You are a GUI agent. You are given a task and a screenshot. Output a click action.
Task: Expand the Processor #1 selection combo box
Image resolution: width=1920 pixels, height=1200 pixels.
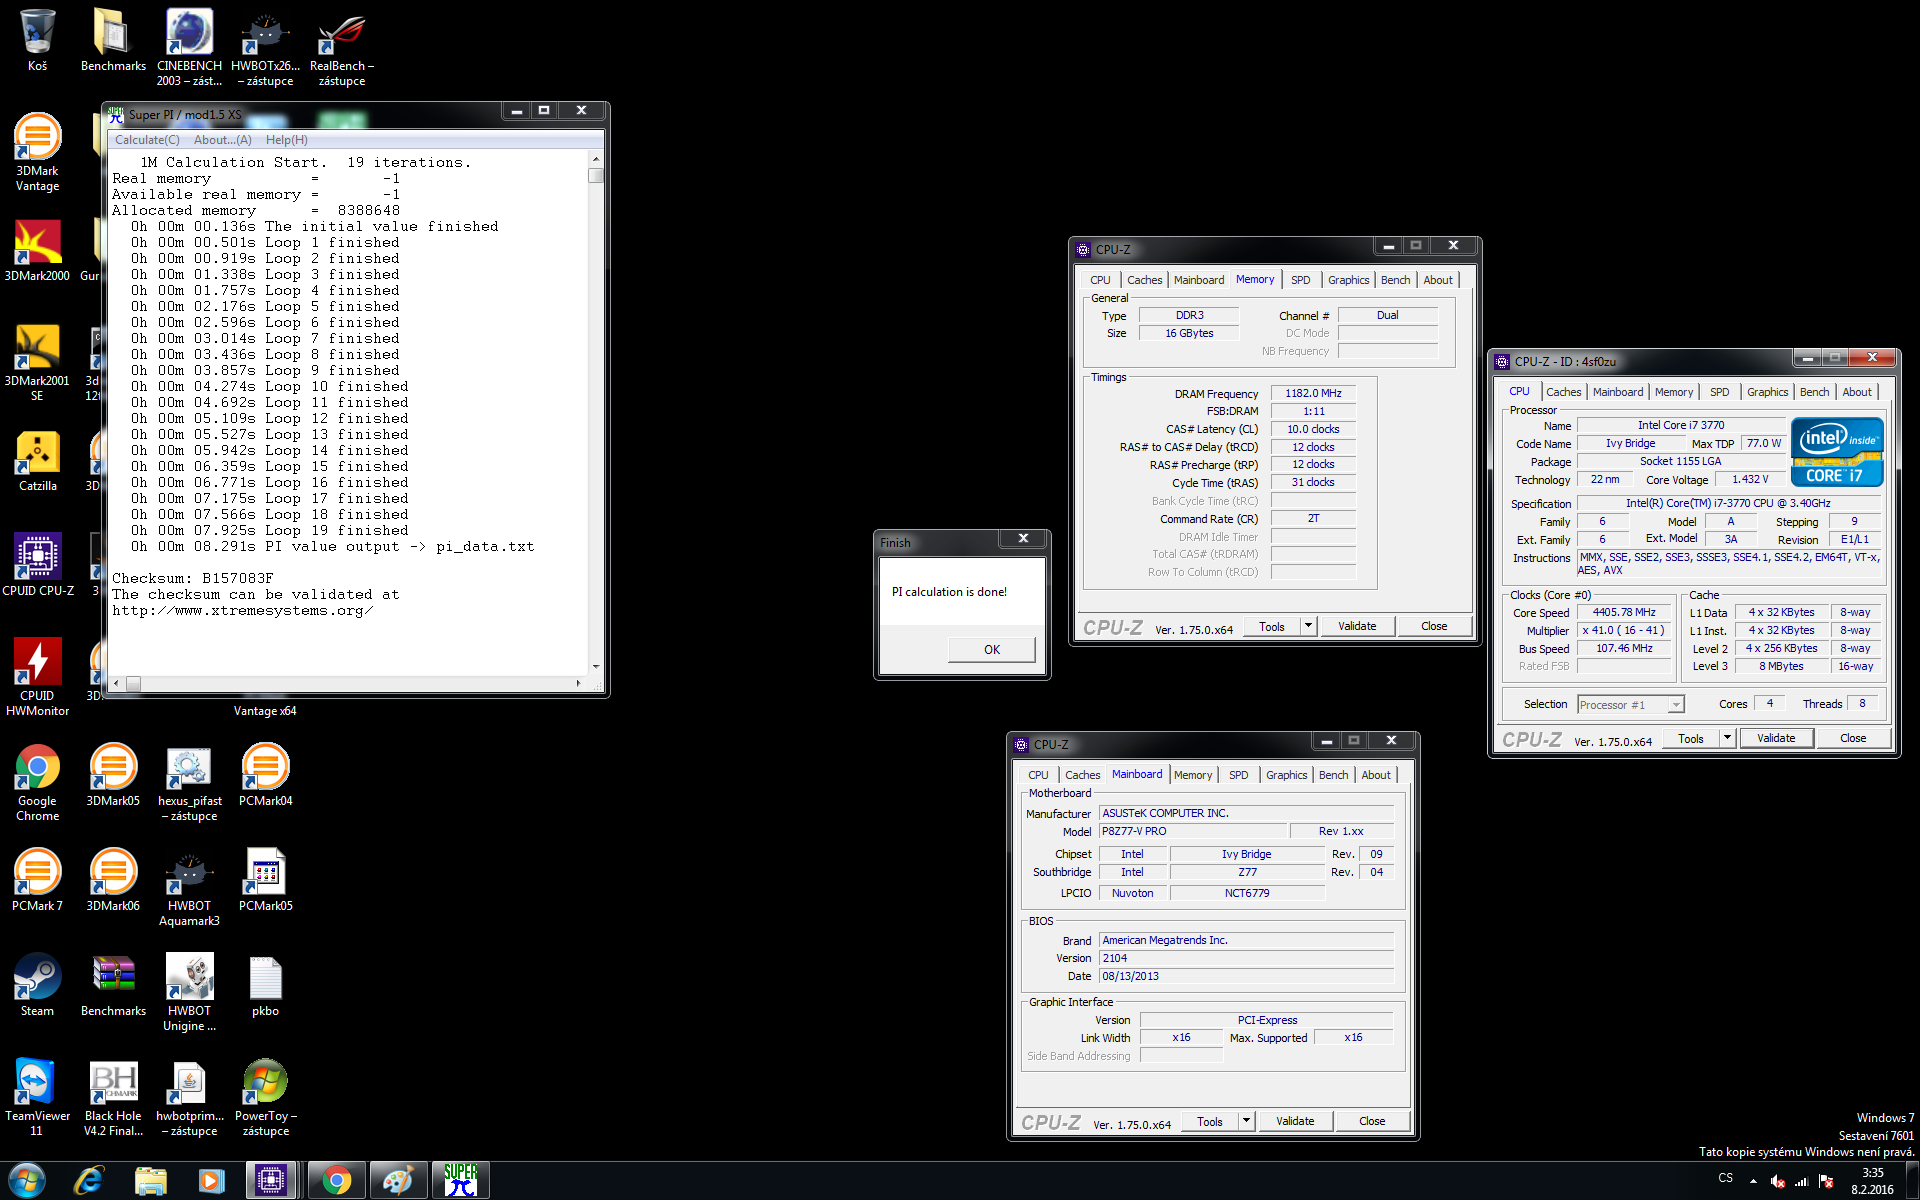(1631, 705)
